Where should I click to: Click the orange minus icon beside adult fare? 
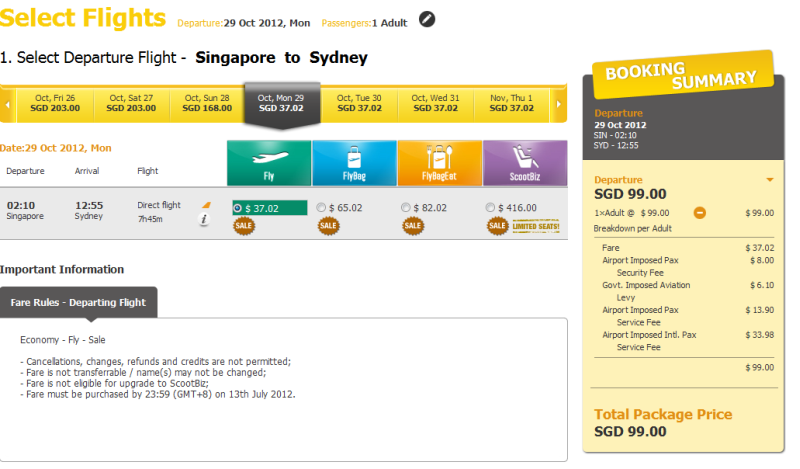(x=699, y=213)
